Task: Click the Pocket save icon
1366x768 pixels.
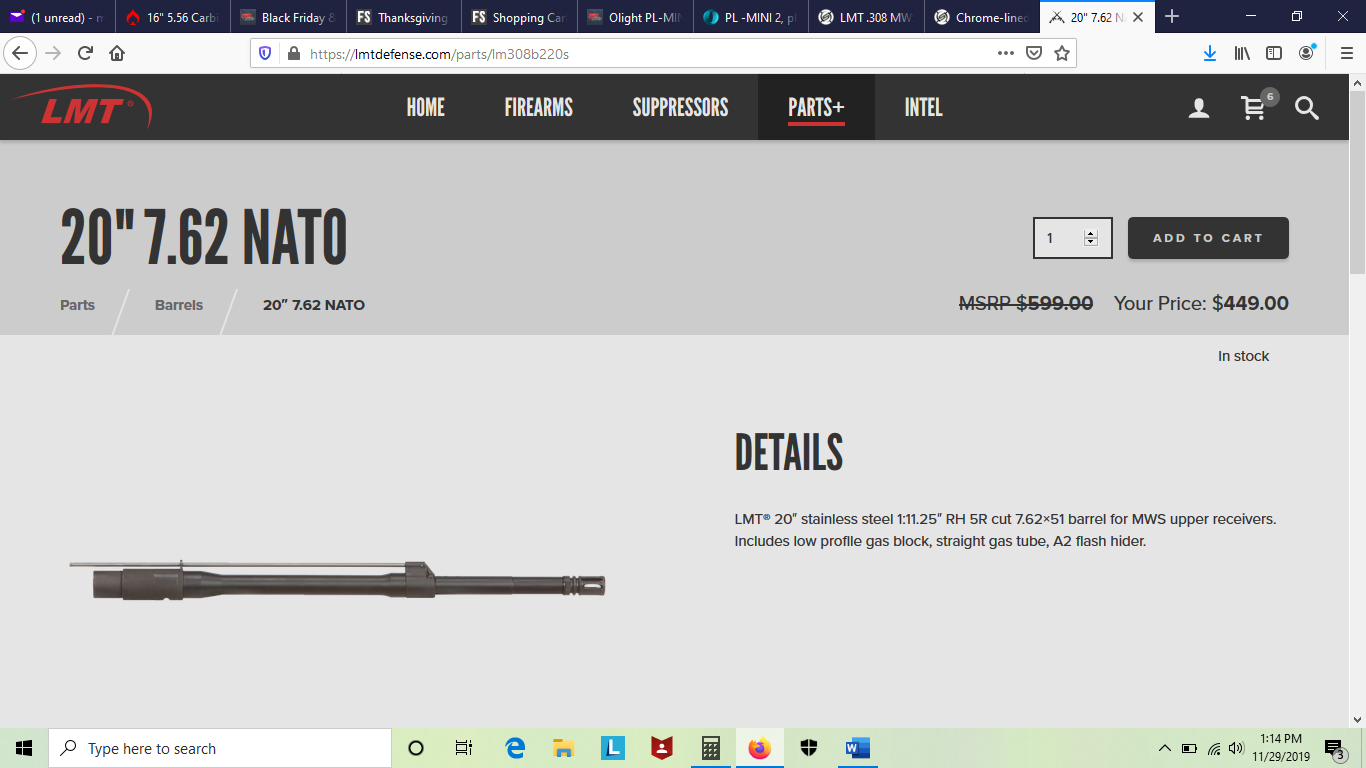Action: tap(1035, 53)
